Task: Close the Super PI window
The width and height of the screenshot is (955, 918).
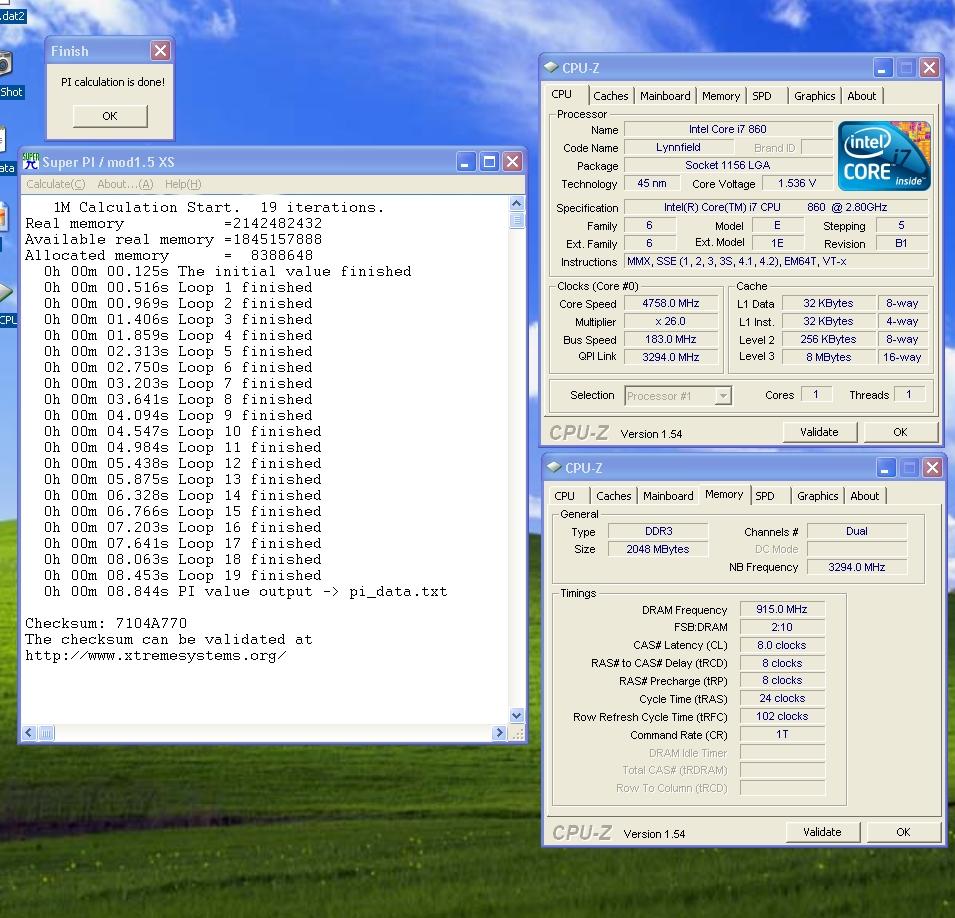Action: pyautogui.click(x=513, y=162)
